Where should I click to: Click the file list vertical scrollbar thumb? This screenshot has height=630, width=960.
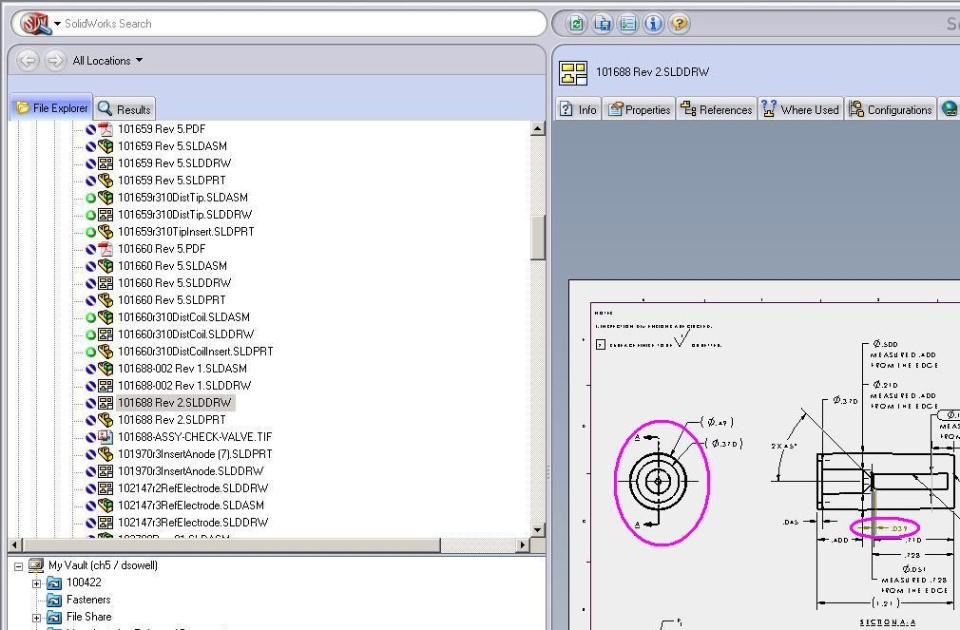point(538,238)
